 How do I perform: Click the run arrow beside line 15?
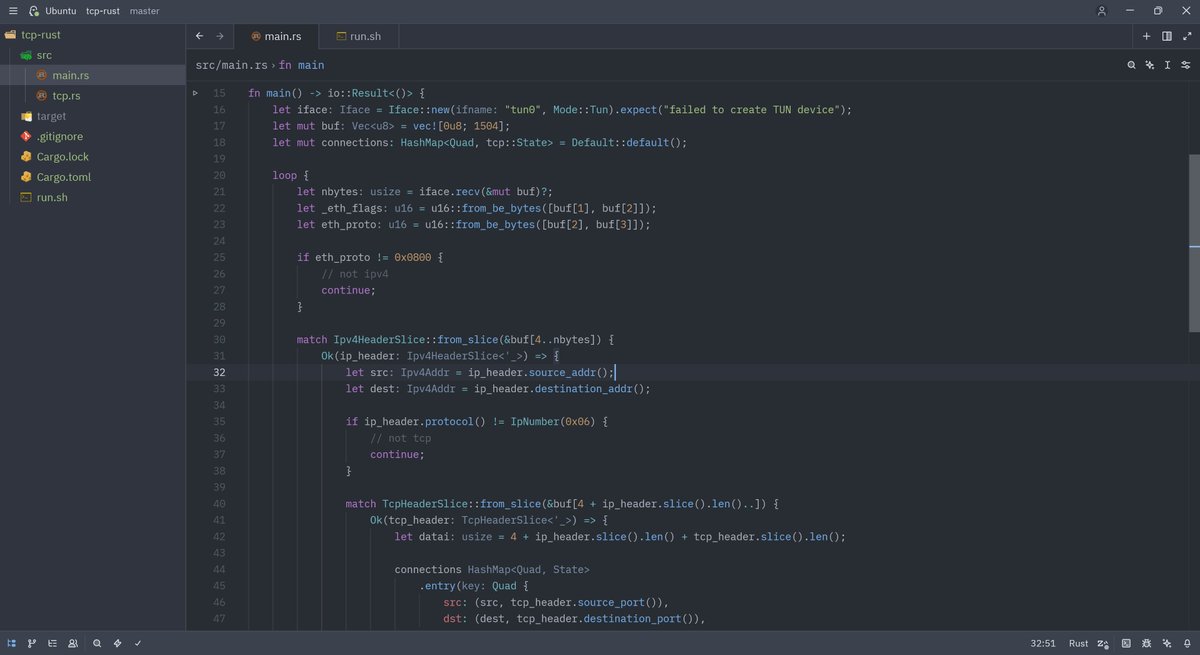pos(196,93)
